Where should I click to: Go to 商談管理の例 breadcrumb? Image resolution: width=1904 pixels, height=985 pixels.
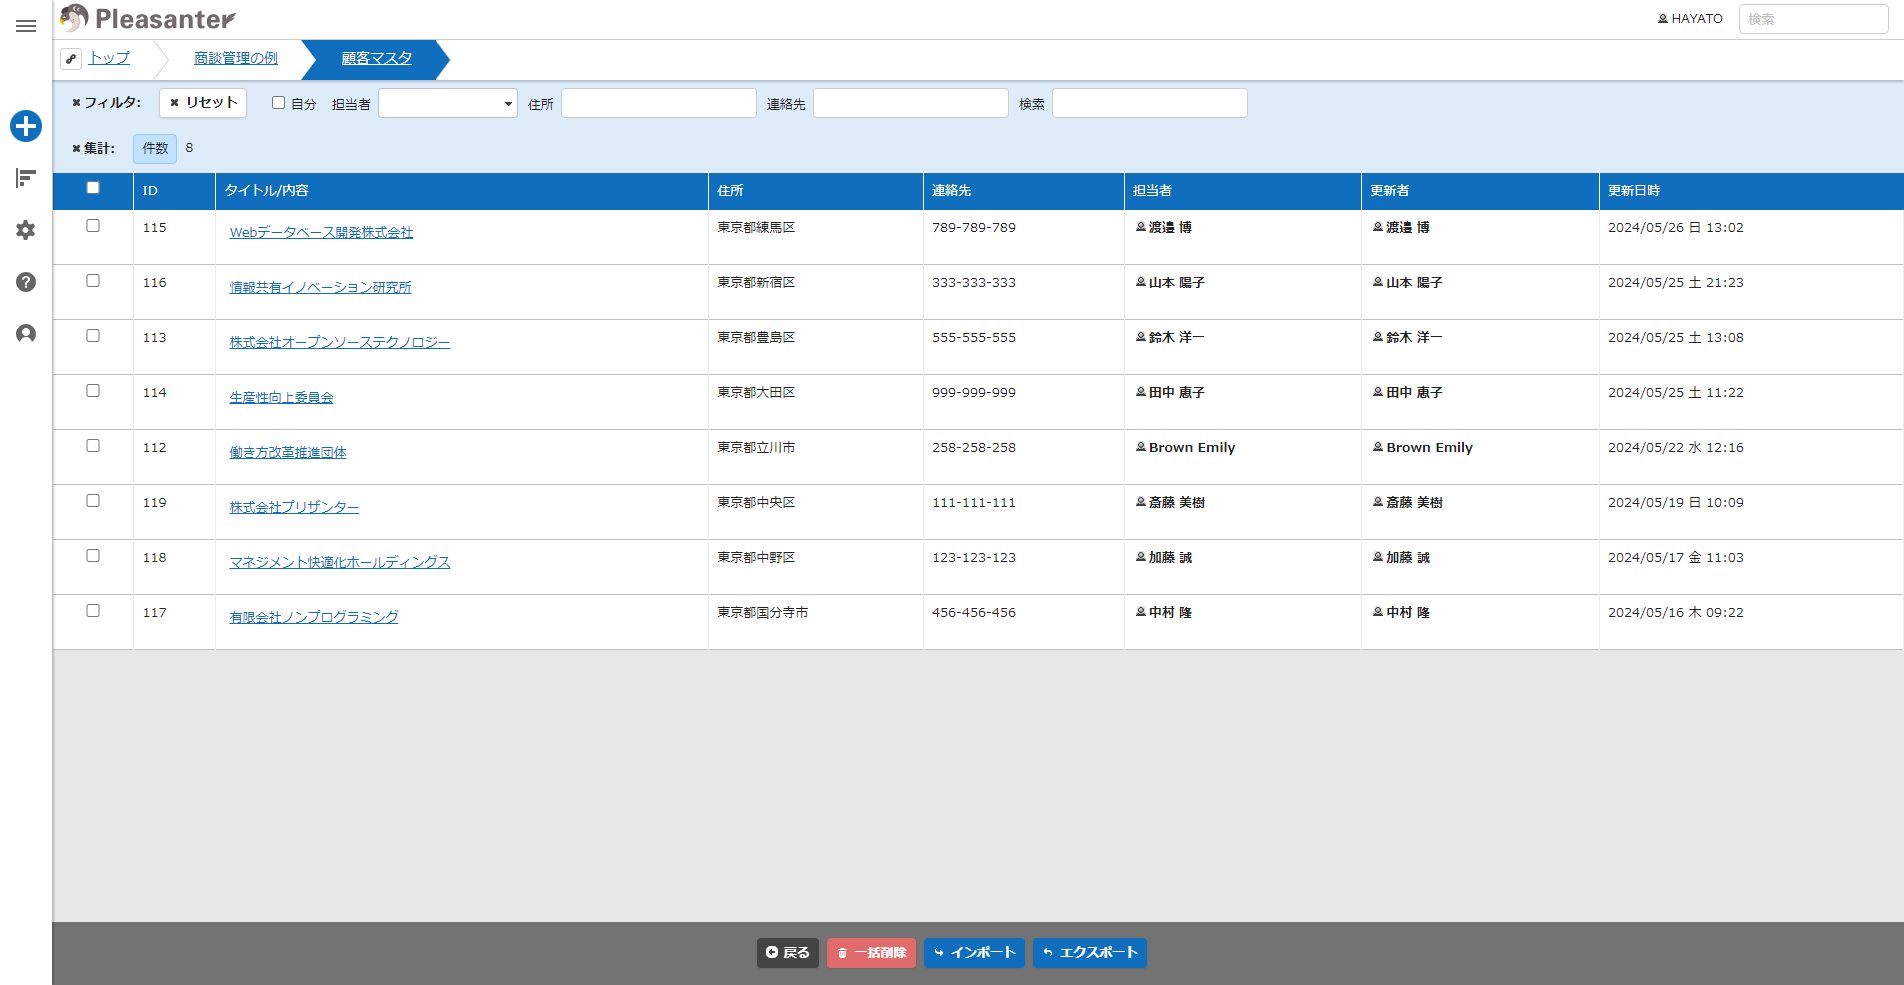coord(236,59)
